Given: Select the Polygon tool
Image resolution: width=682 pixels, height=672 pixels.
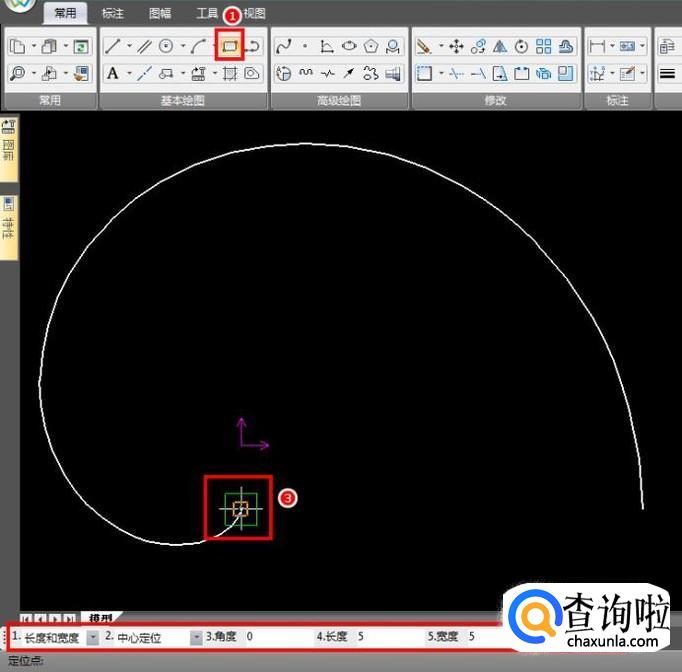Looking at the screenshot, I should pyautogui.click(x=371, y=46).
